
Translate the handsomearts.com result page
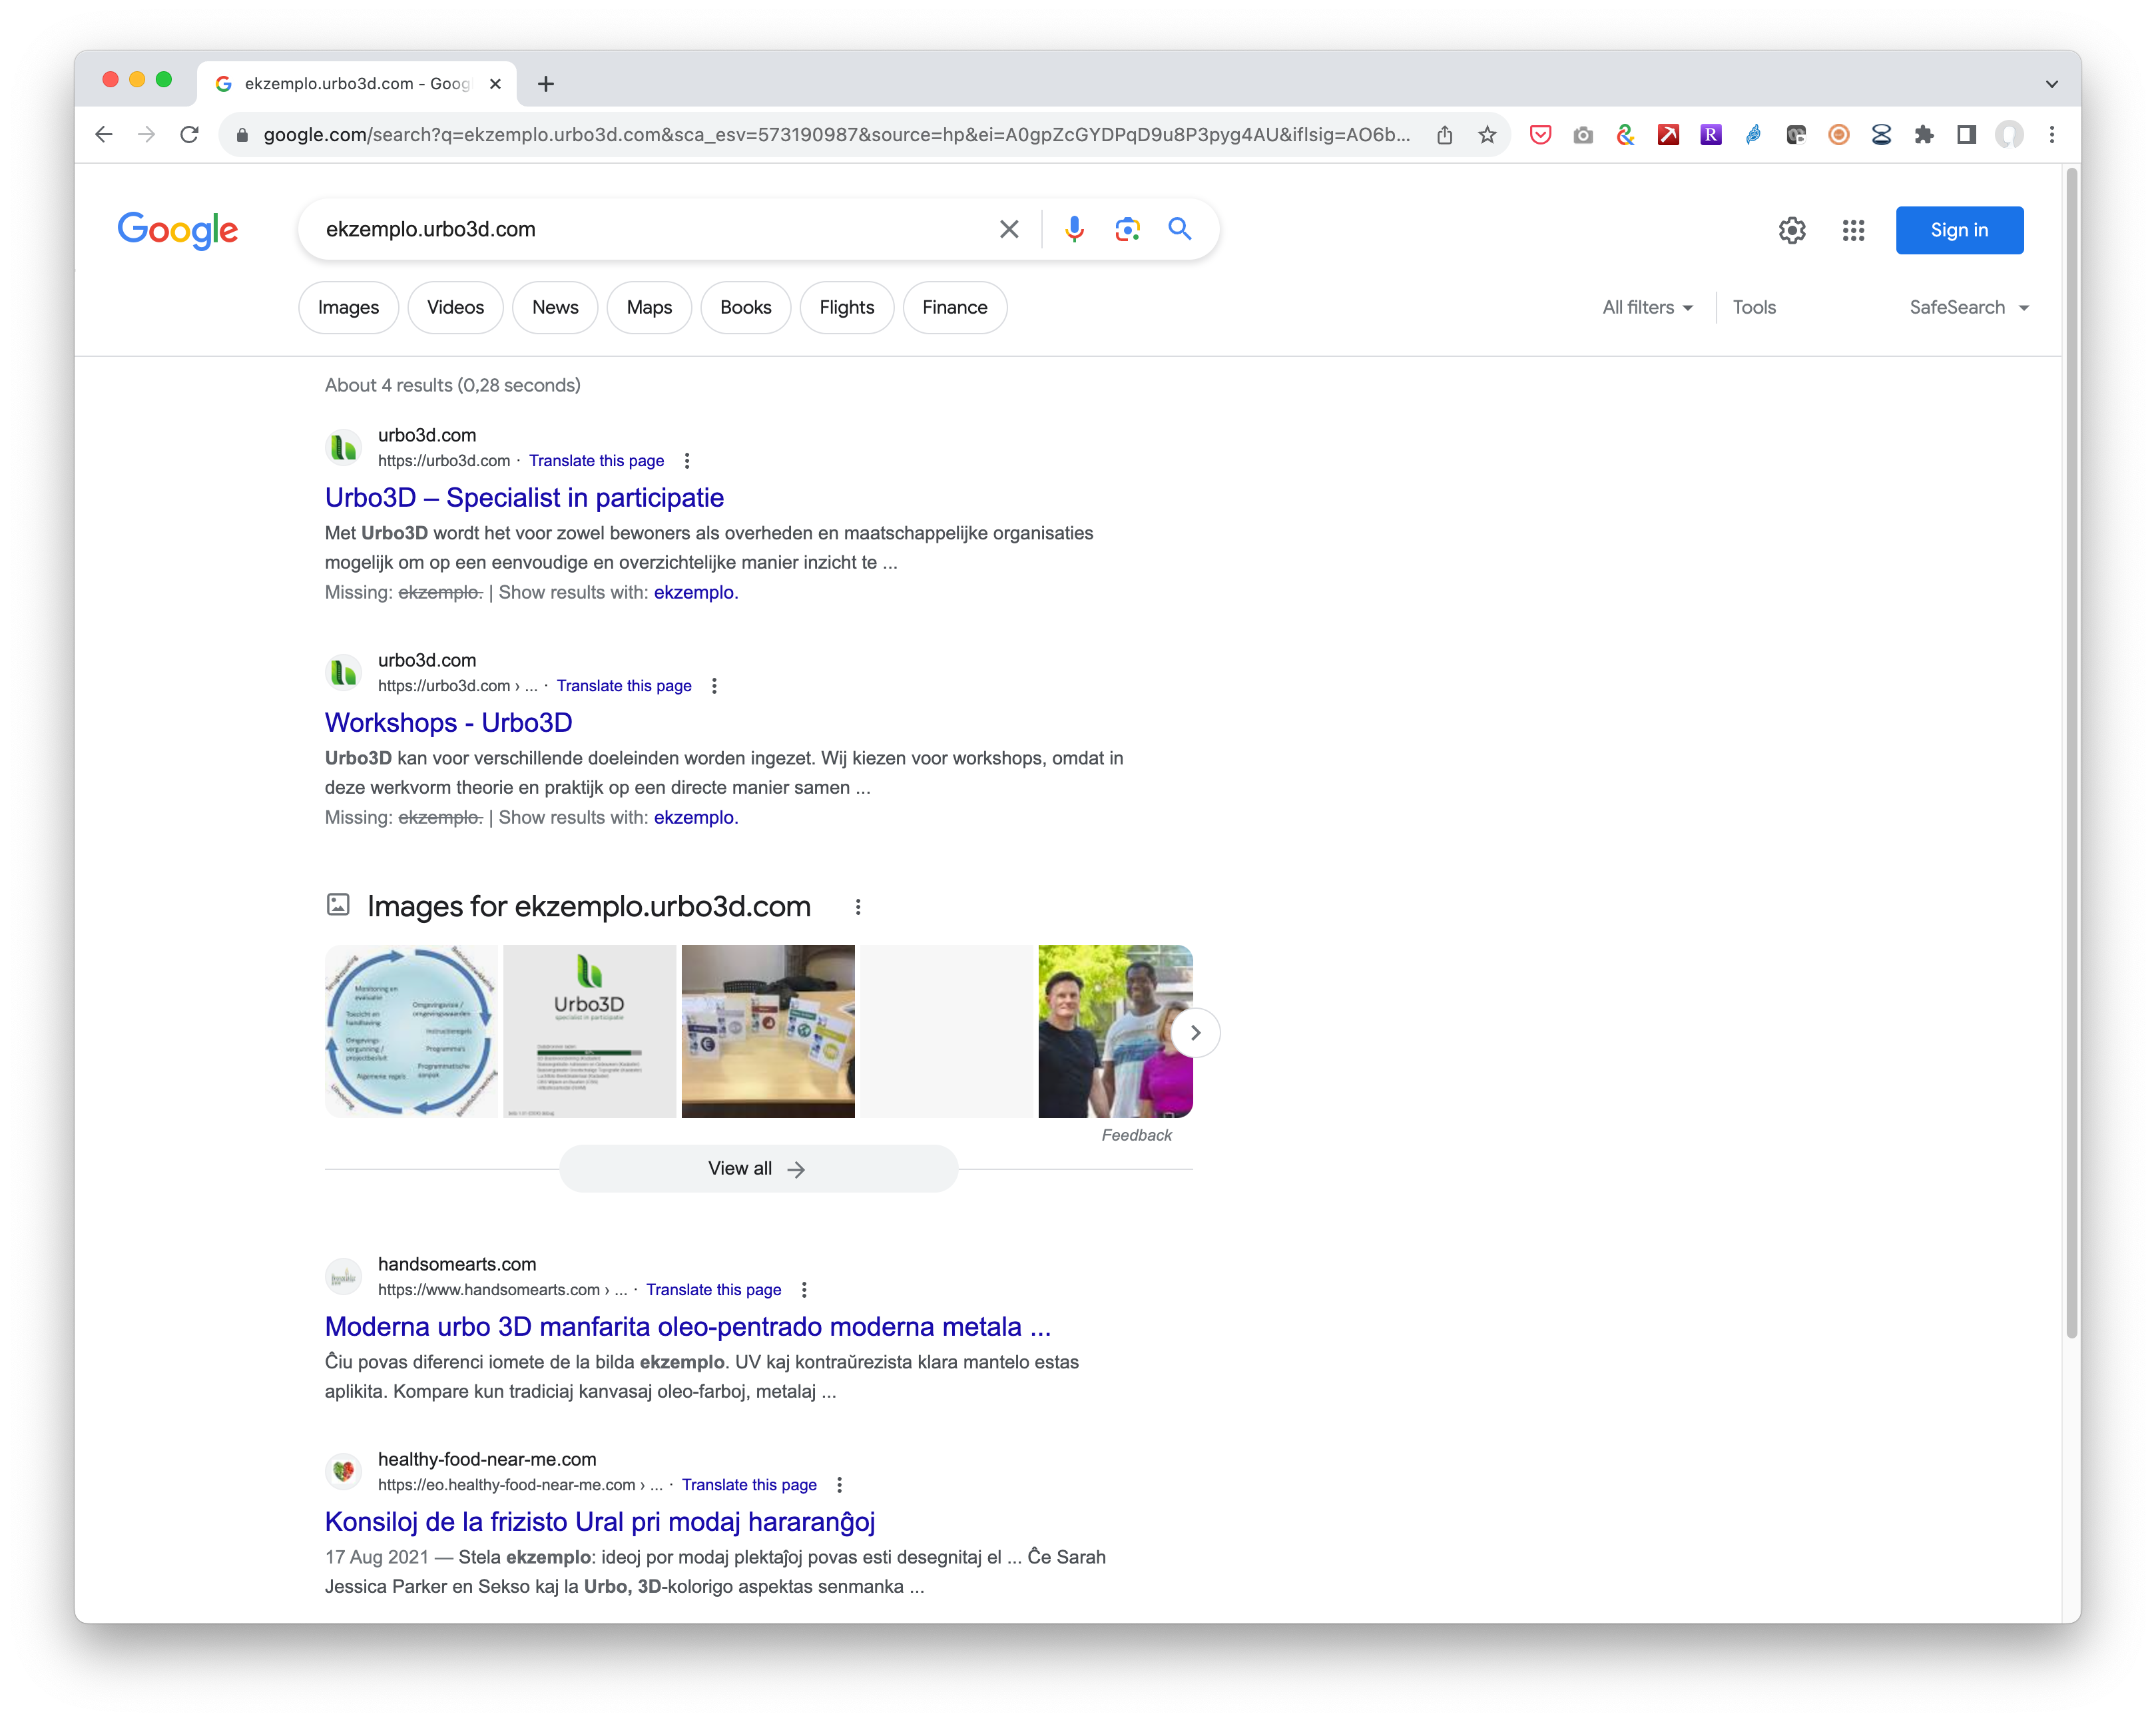(x=713, y=1289)
